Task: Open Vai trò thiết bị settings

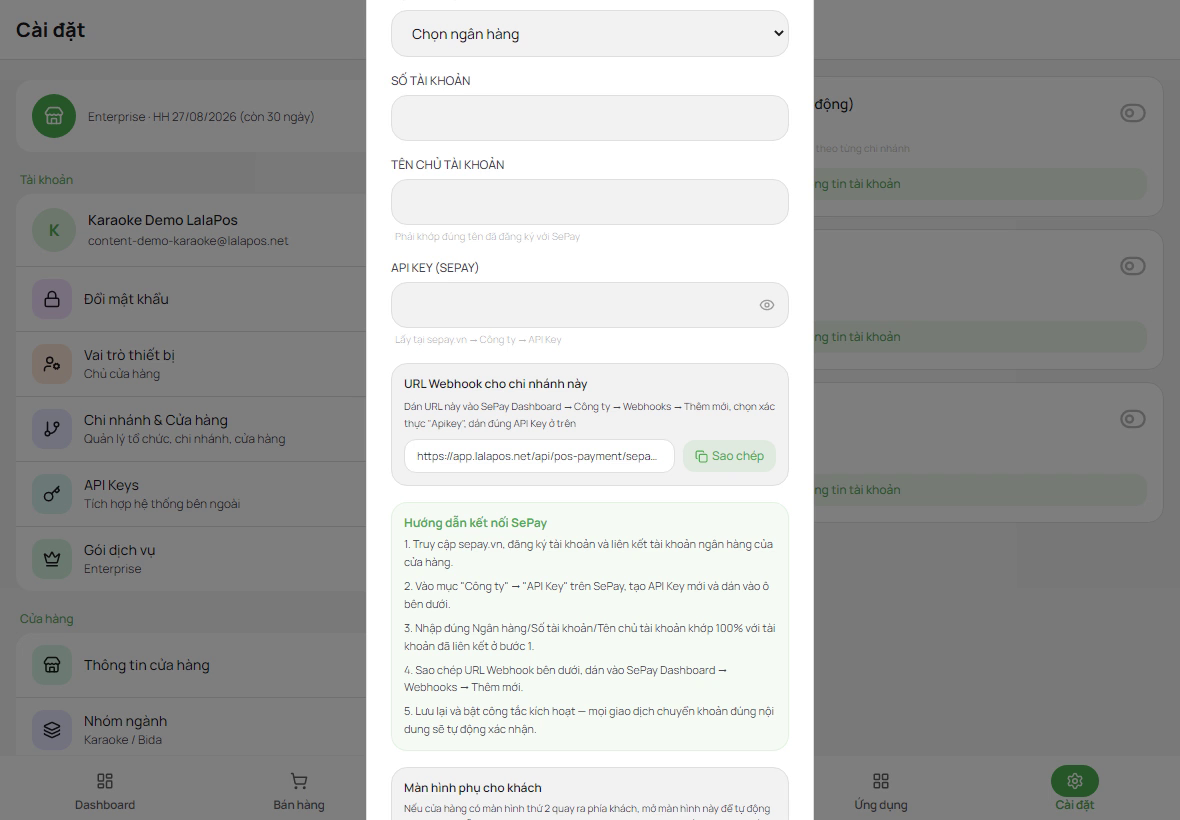Action: tap(191, 364)
